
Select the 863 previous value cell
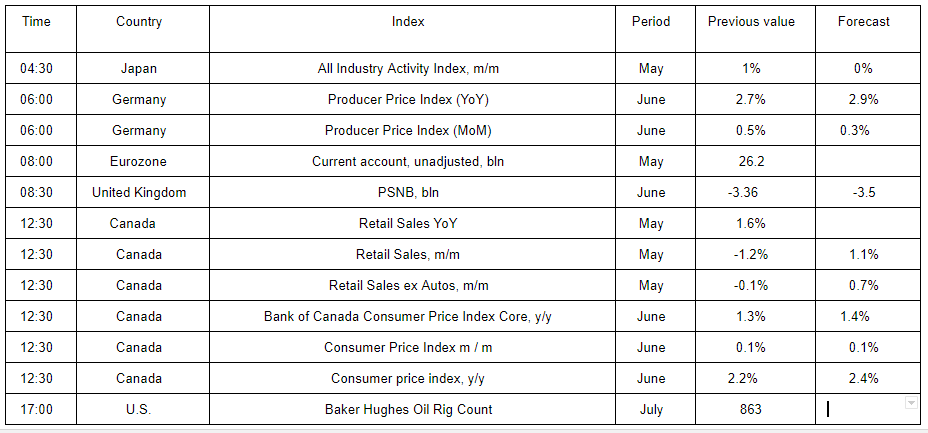pyautogui.click(x=751, y=409)
